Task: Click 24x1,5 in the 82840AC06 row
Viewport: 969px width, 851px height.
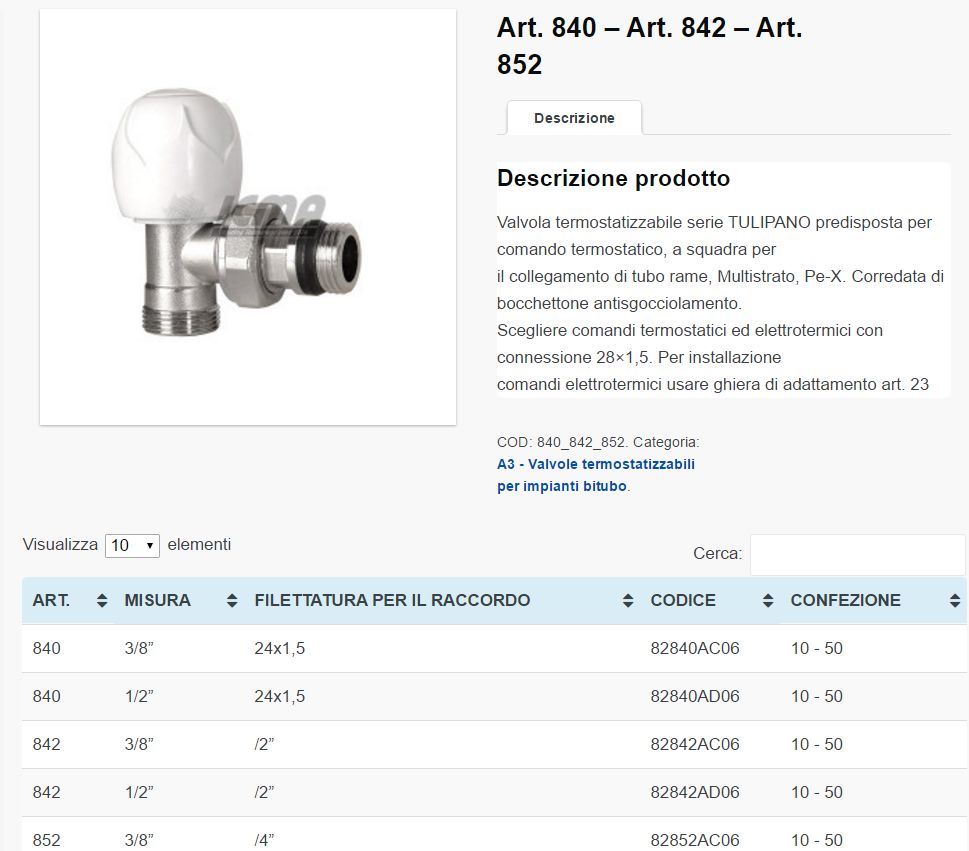Action: (280, 648)
